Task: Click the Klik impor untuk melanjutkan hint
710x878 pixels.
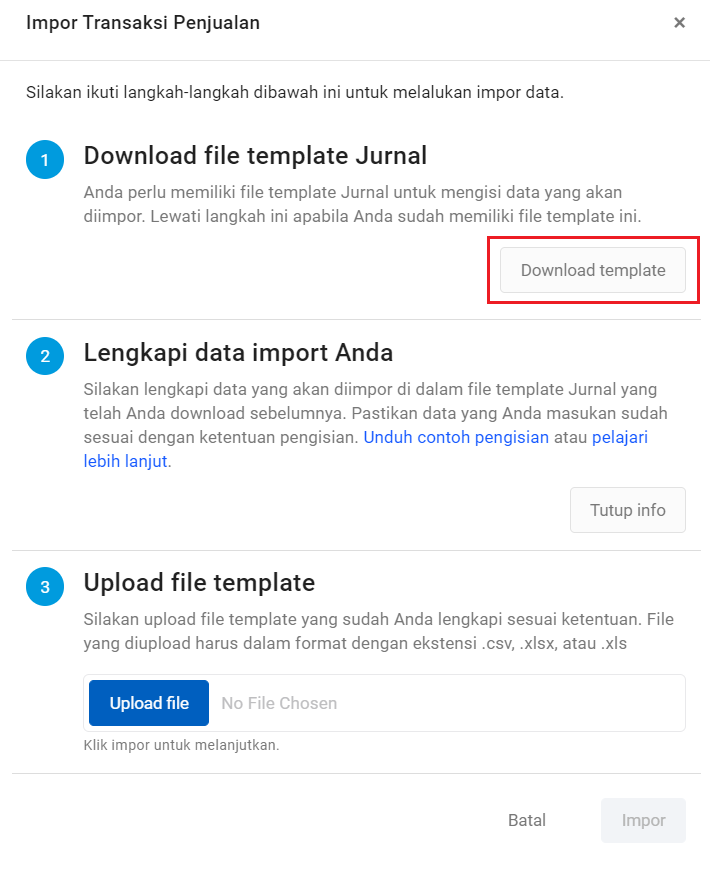Action: coord(181,745)
